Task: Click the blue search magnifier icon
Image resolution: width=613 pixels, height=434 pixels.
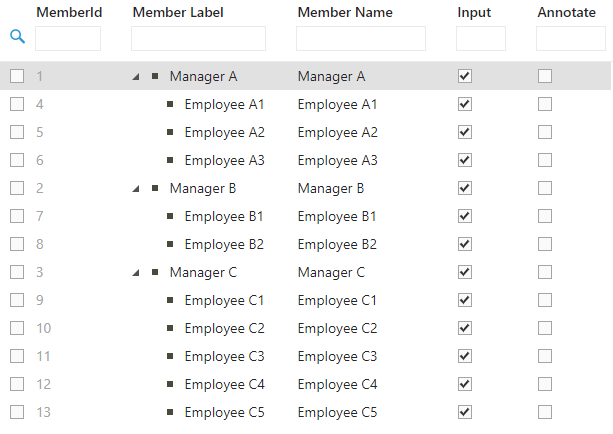Action: pos(18,37)
